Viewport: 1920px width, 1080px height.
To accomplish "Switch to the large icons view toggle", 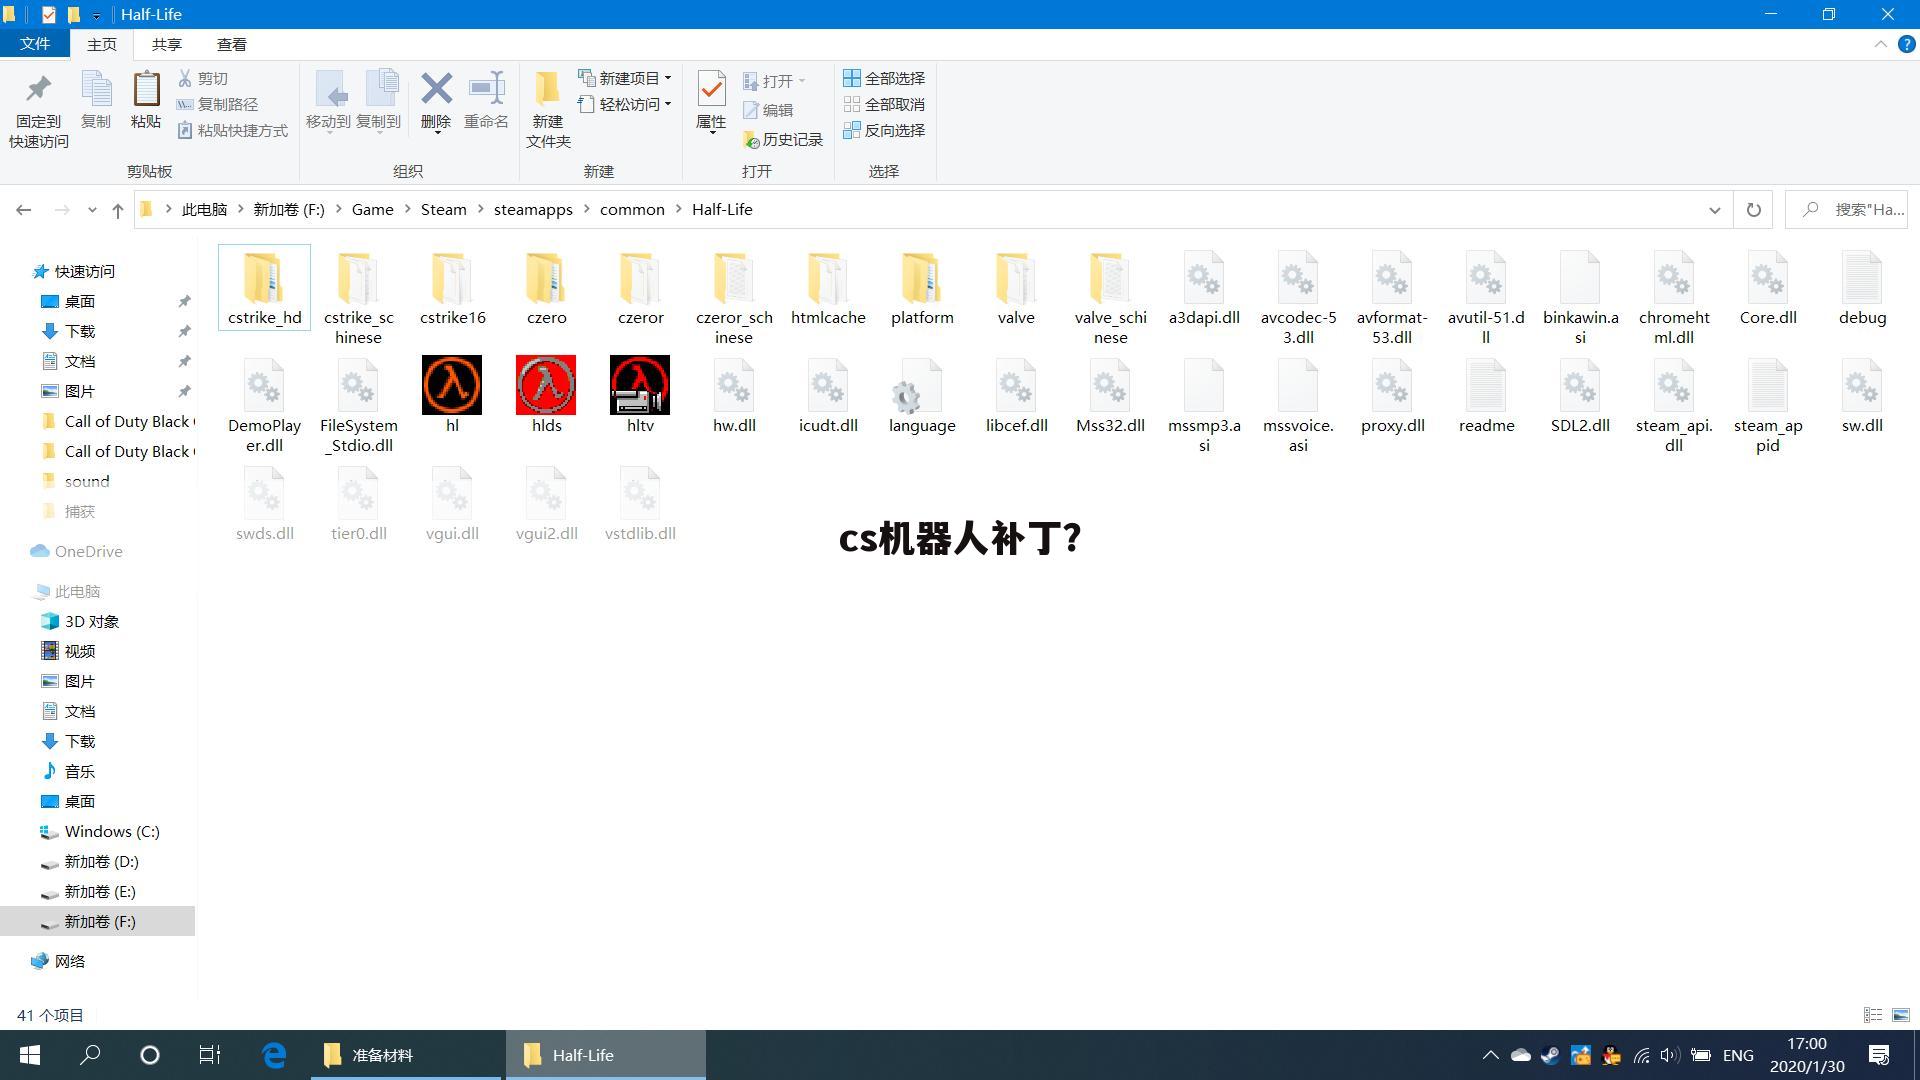I will [x=1901, y=1015].
